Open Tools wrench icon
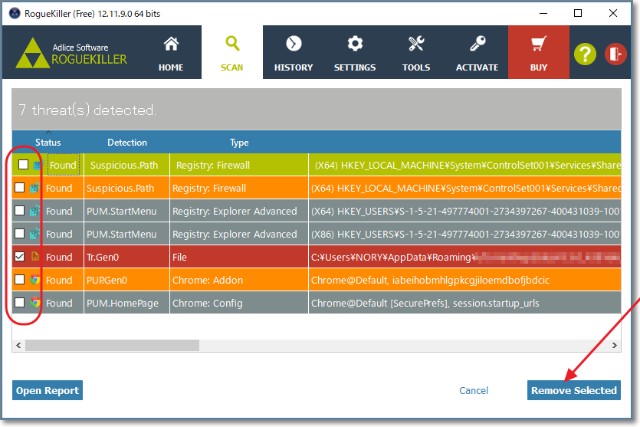This screenshot has height=427, width=640. click(416, 44)
